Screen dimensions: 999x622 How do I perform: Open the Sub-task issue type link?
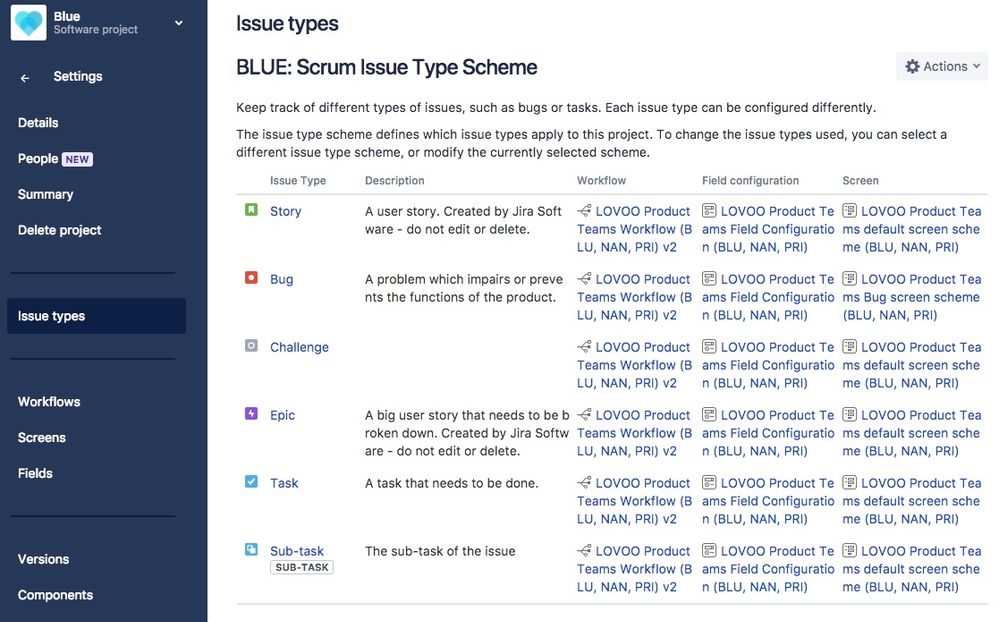coord(297,551)
